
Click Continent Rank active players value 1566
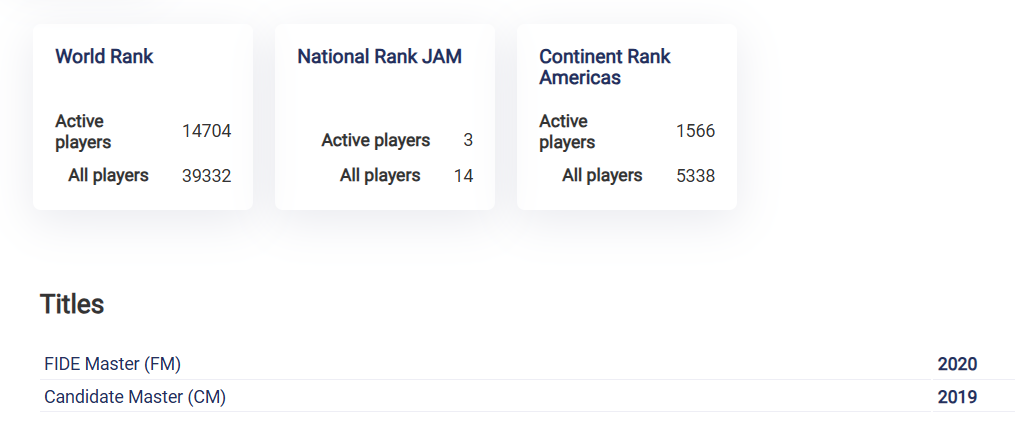click(x=695, y=131)
